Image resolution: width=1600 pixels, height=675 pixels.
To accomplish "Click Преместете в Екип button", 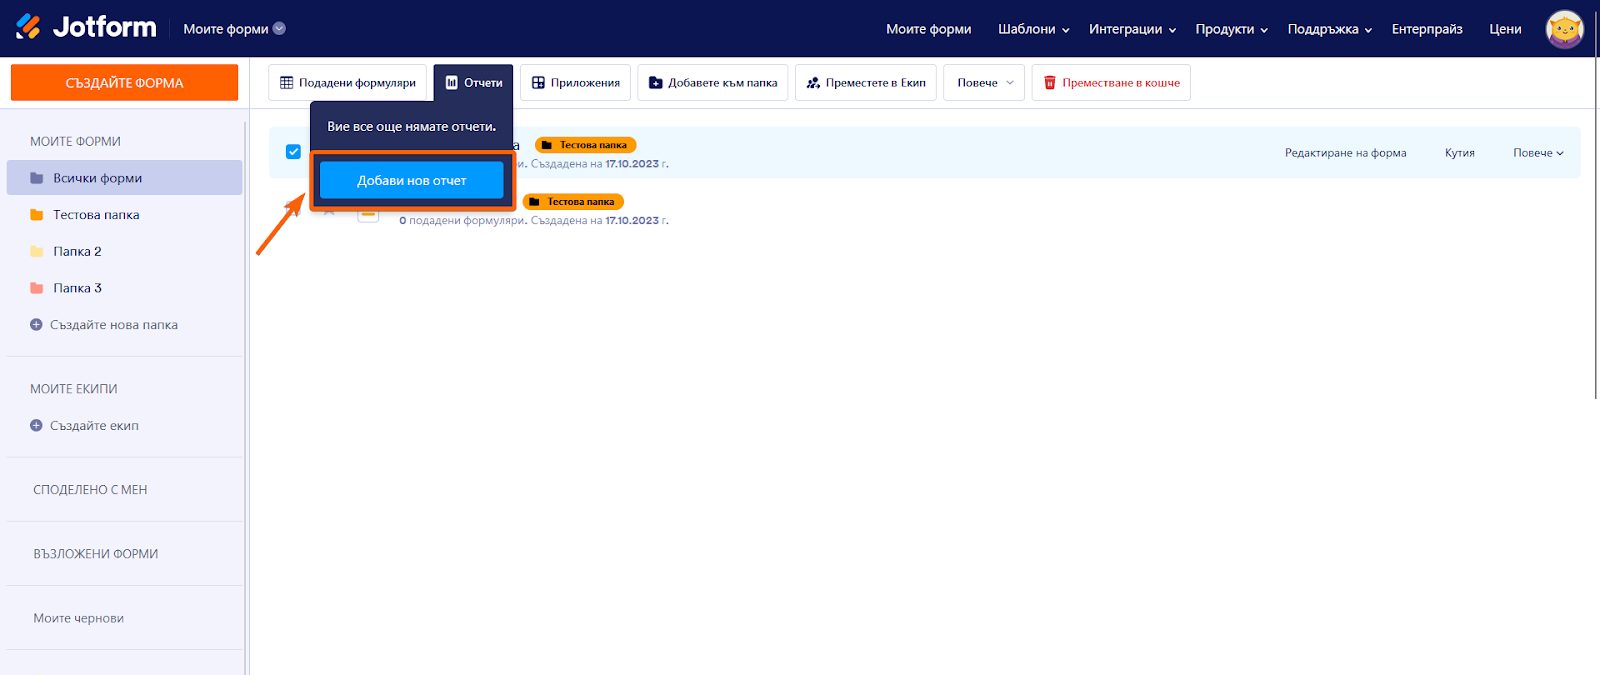I will tap(866, 83).
